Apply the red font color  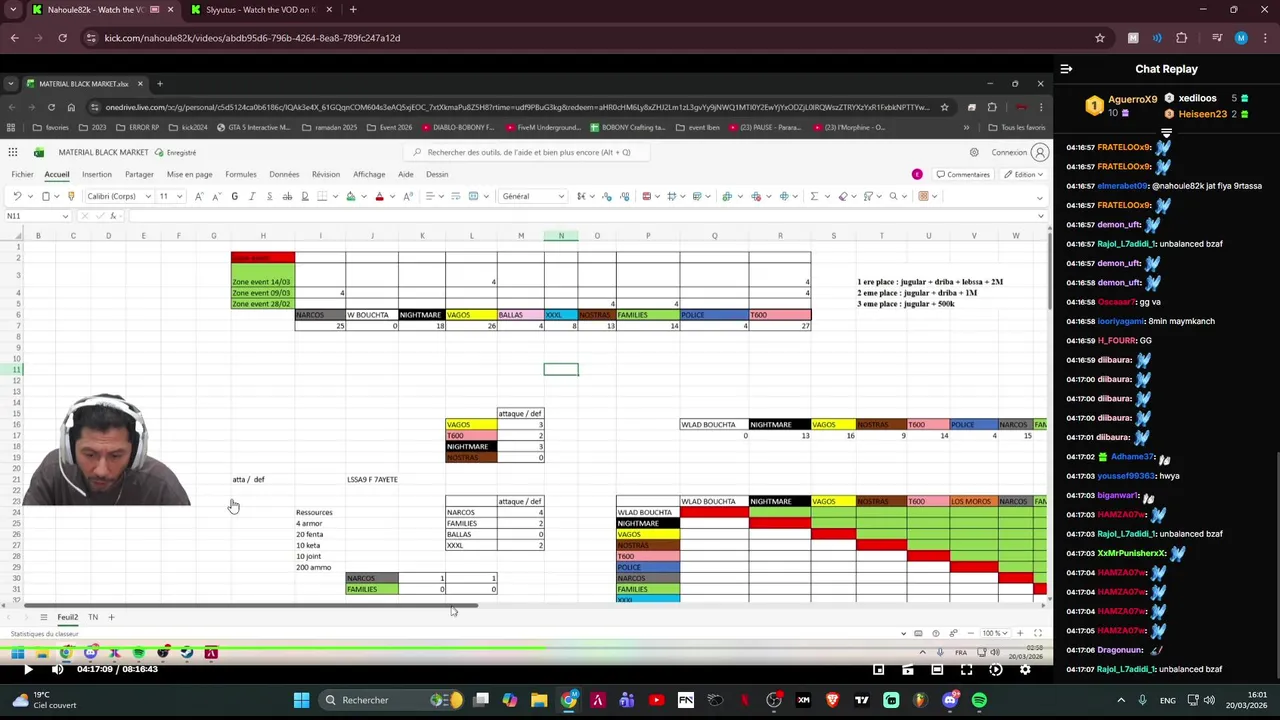[379, 196]
